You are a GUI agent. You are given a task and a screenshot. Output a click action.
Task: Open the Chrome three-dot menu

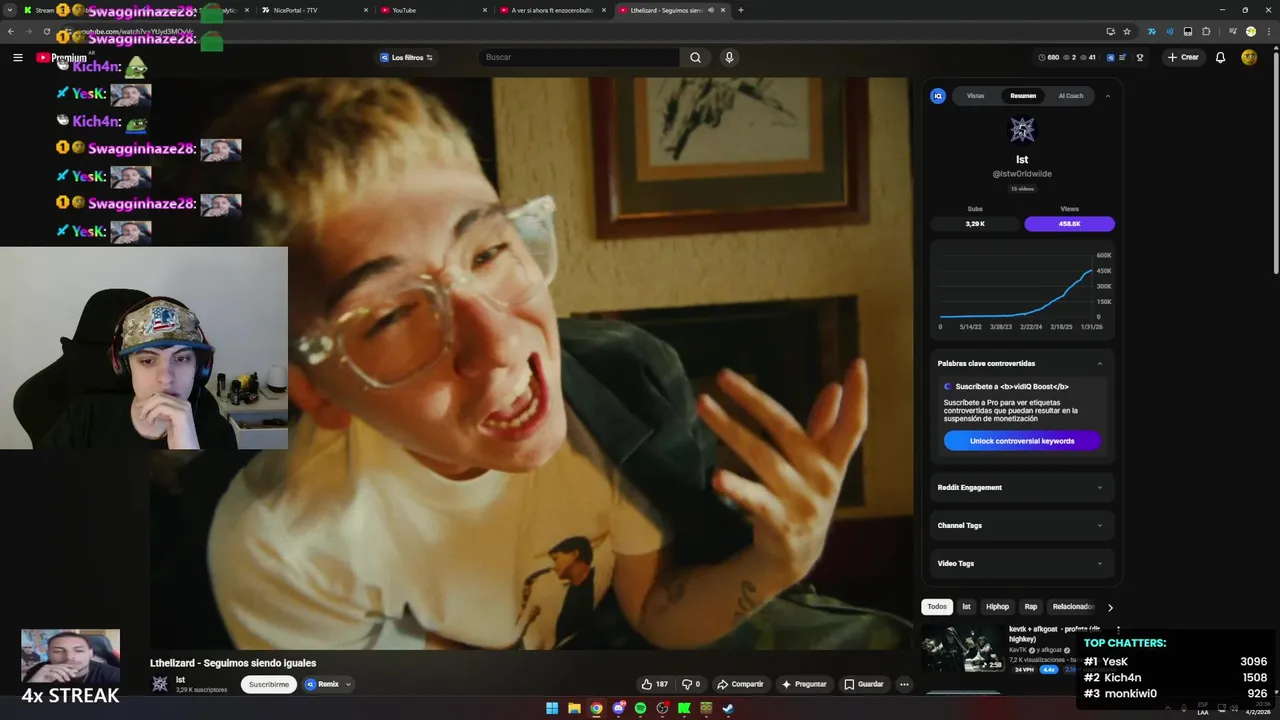[1269, 32]
